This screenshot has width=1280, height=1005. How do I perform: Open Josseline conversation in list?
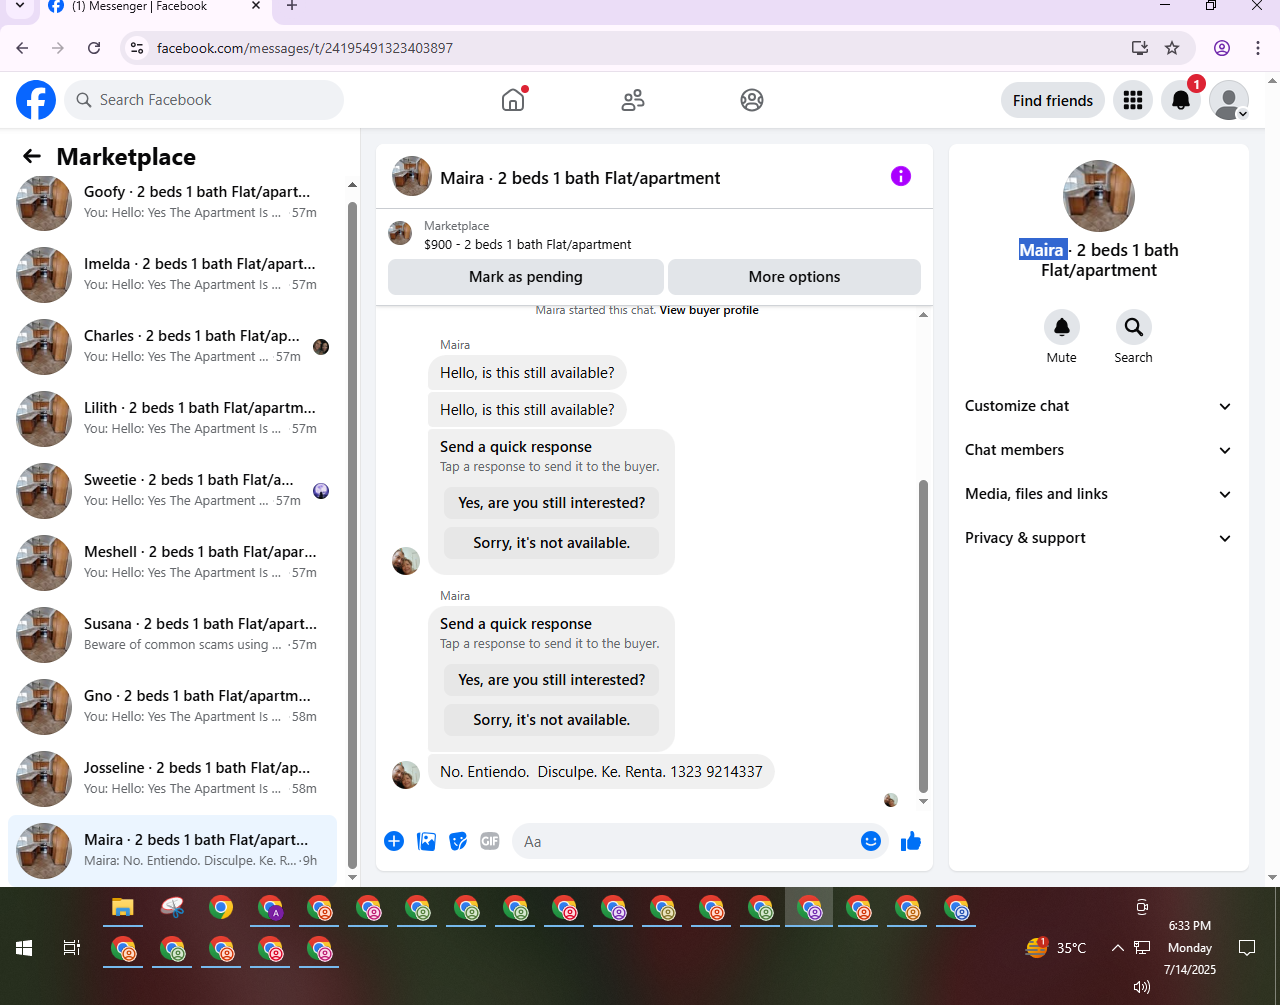[x=172, y=778]
